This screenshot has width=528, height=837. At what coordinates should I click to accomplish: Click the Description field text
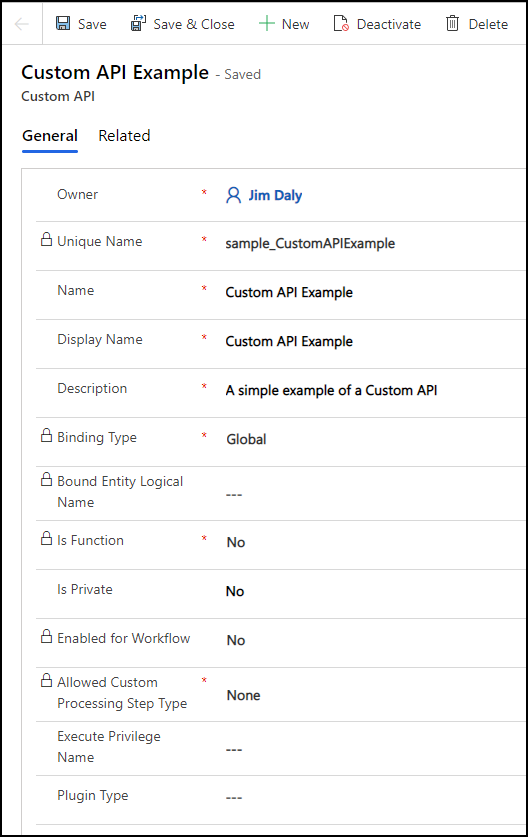click(331, 391)
